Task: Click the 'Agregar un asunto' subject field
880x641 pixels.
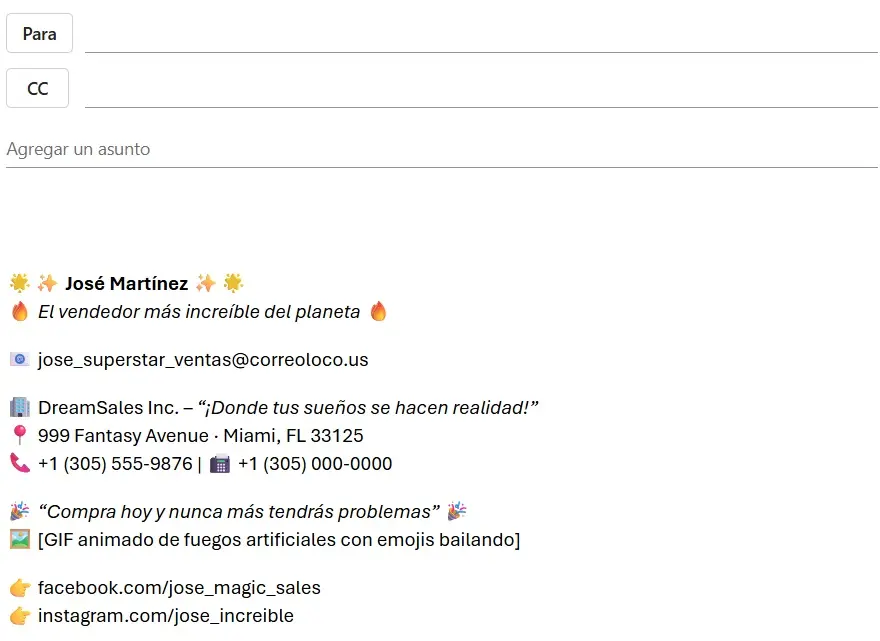Action: pyautogui.click(x=440, y=149)
